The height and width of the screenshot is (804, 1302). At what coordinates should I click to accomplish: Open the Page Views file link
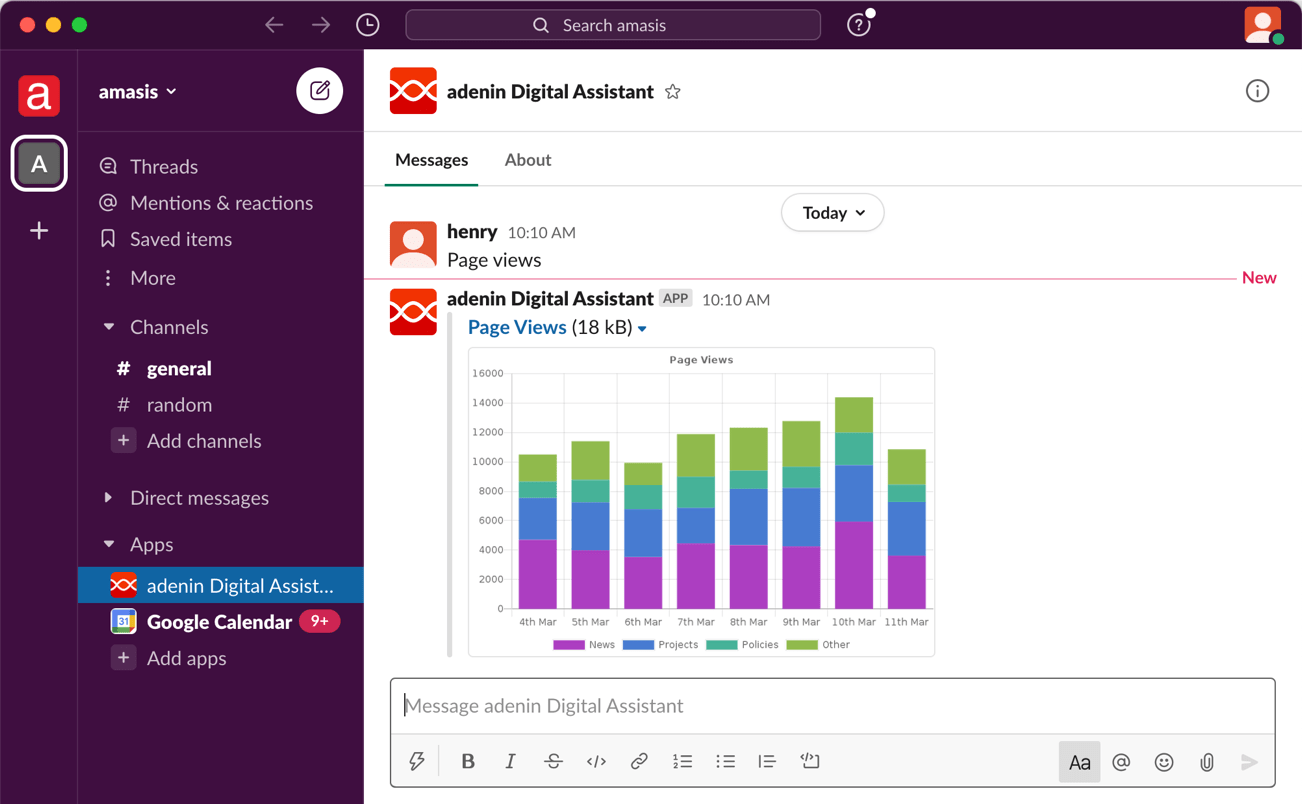click(517, 327)
